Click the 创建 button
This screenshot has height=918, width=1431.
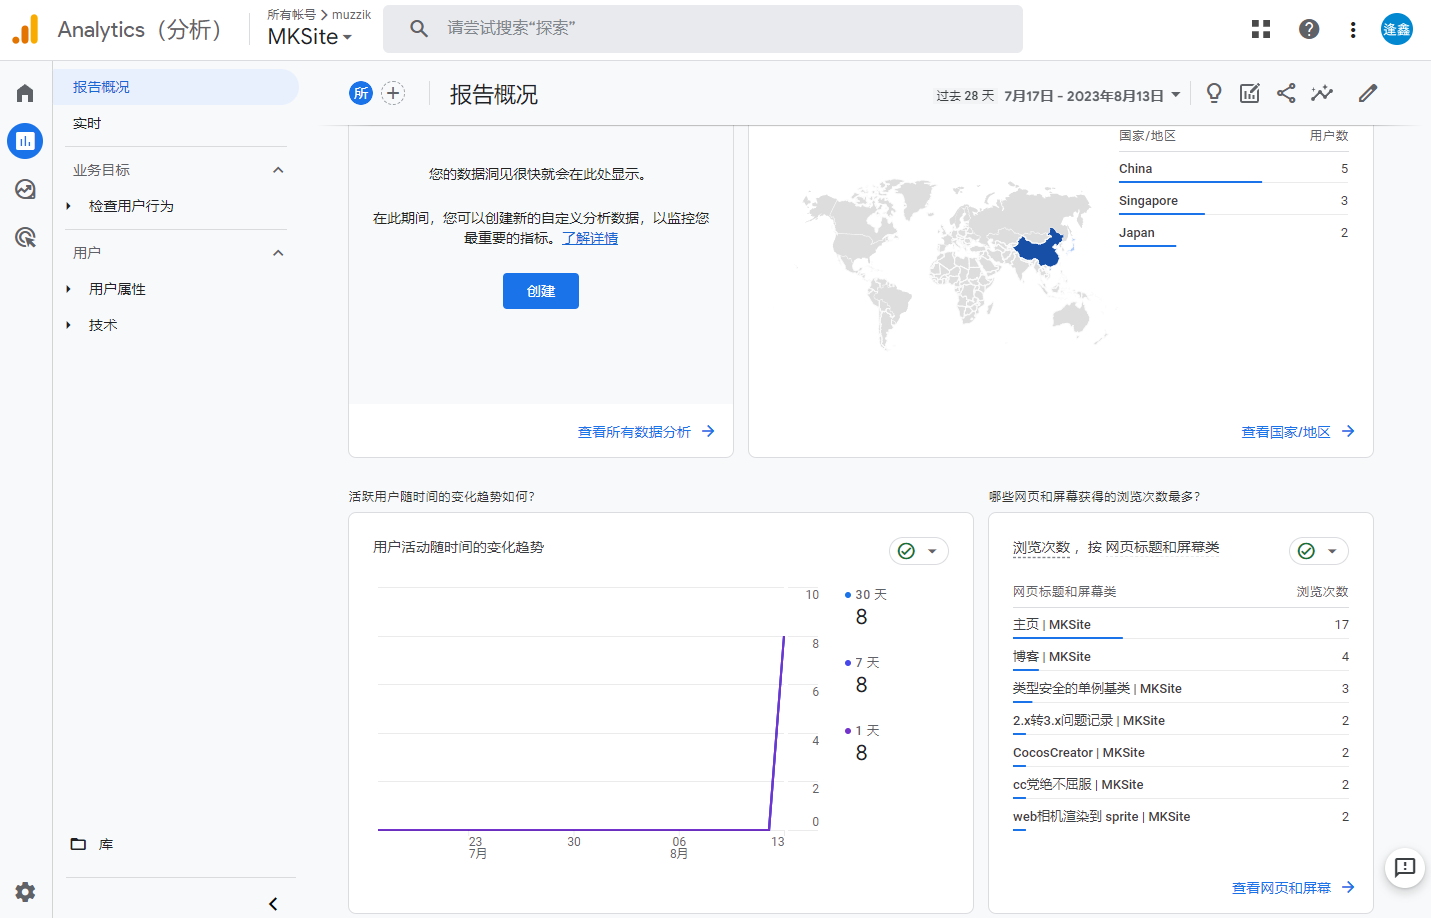541,291
